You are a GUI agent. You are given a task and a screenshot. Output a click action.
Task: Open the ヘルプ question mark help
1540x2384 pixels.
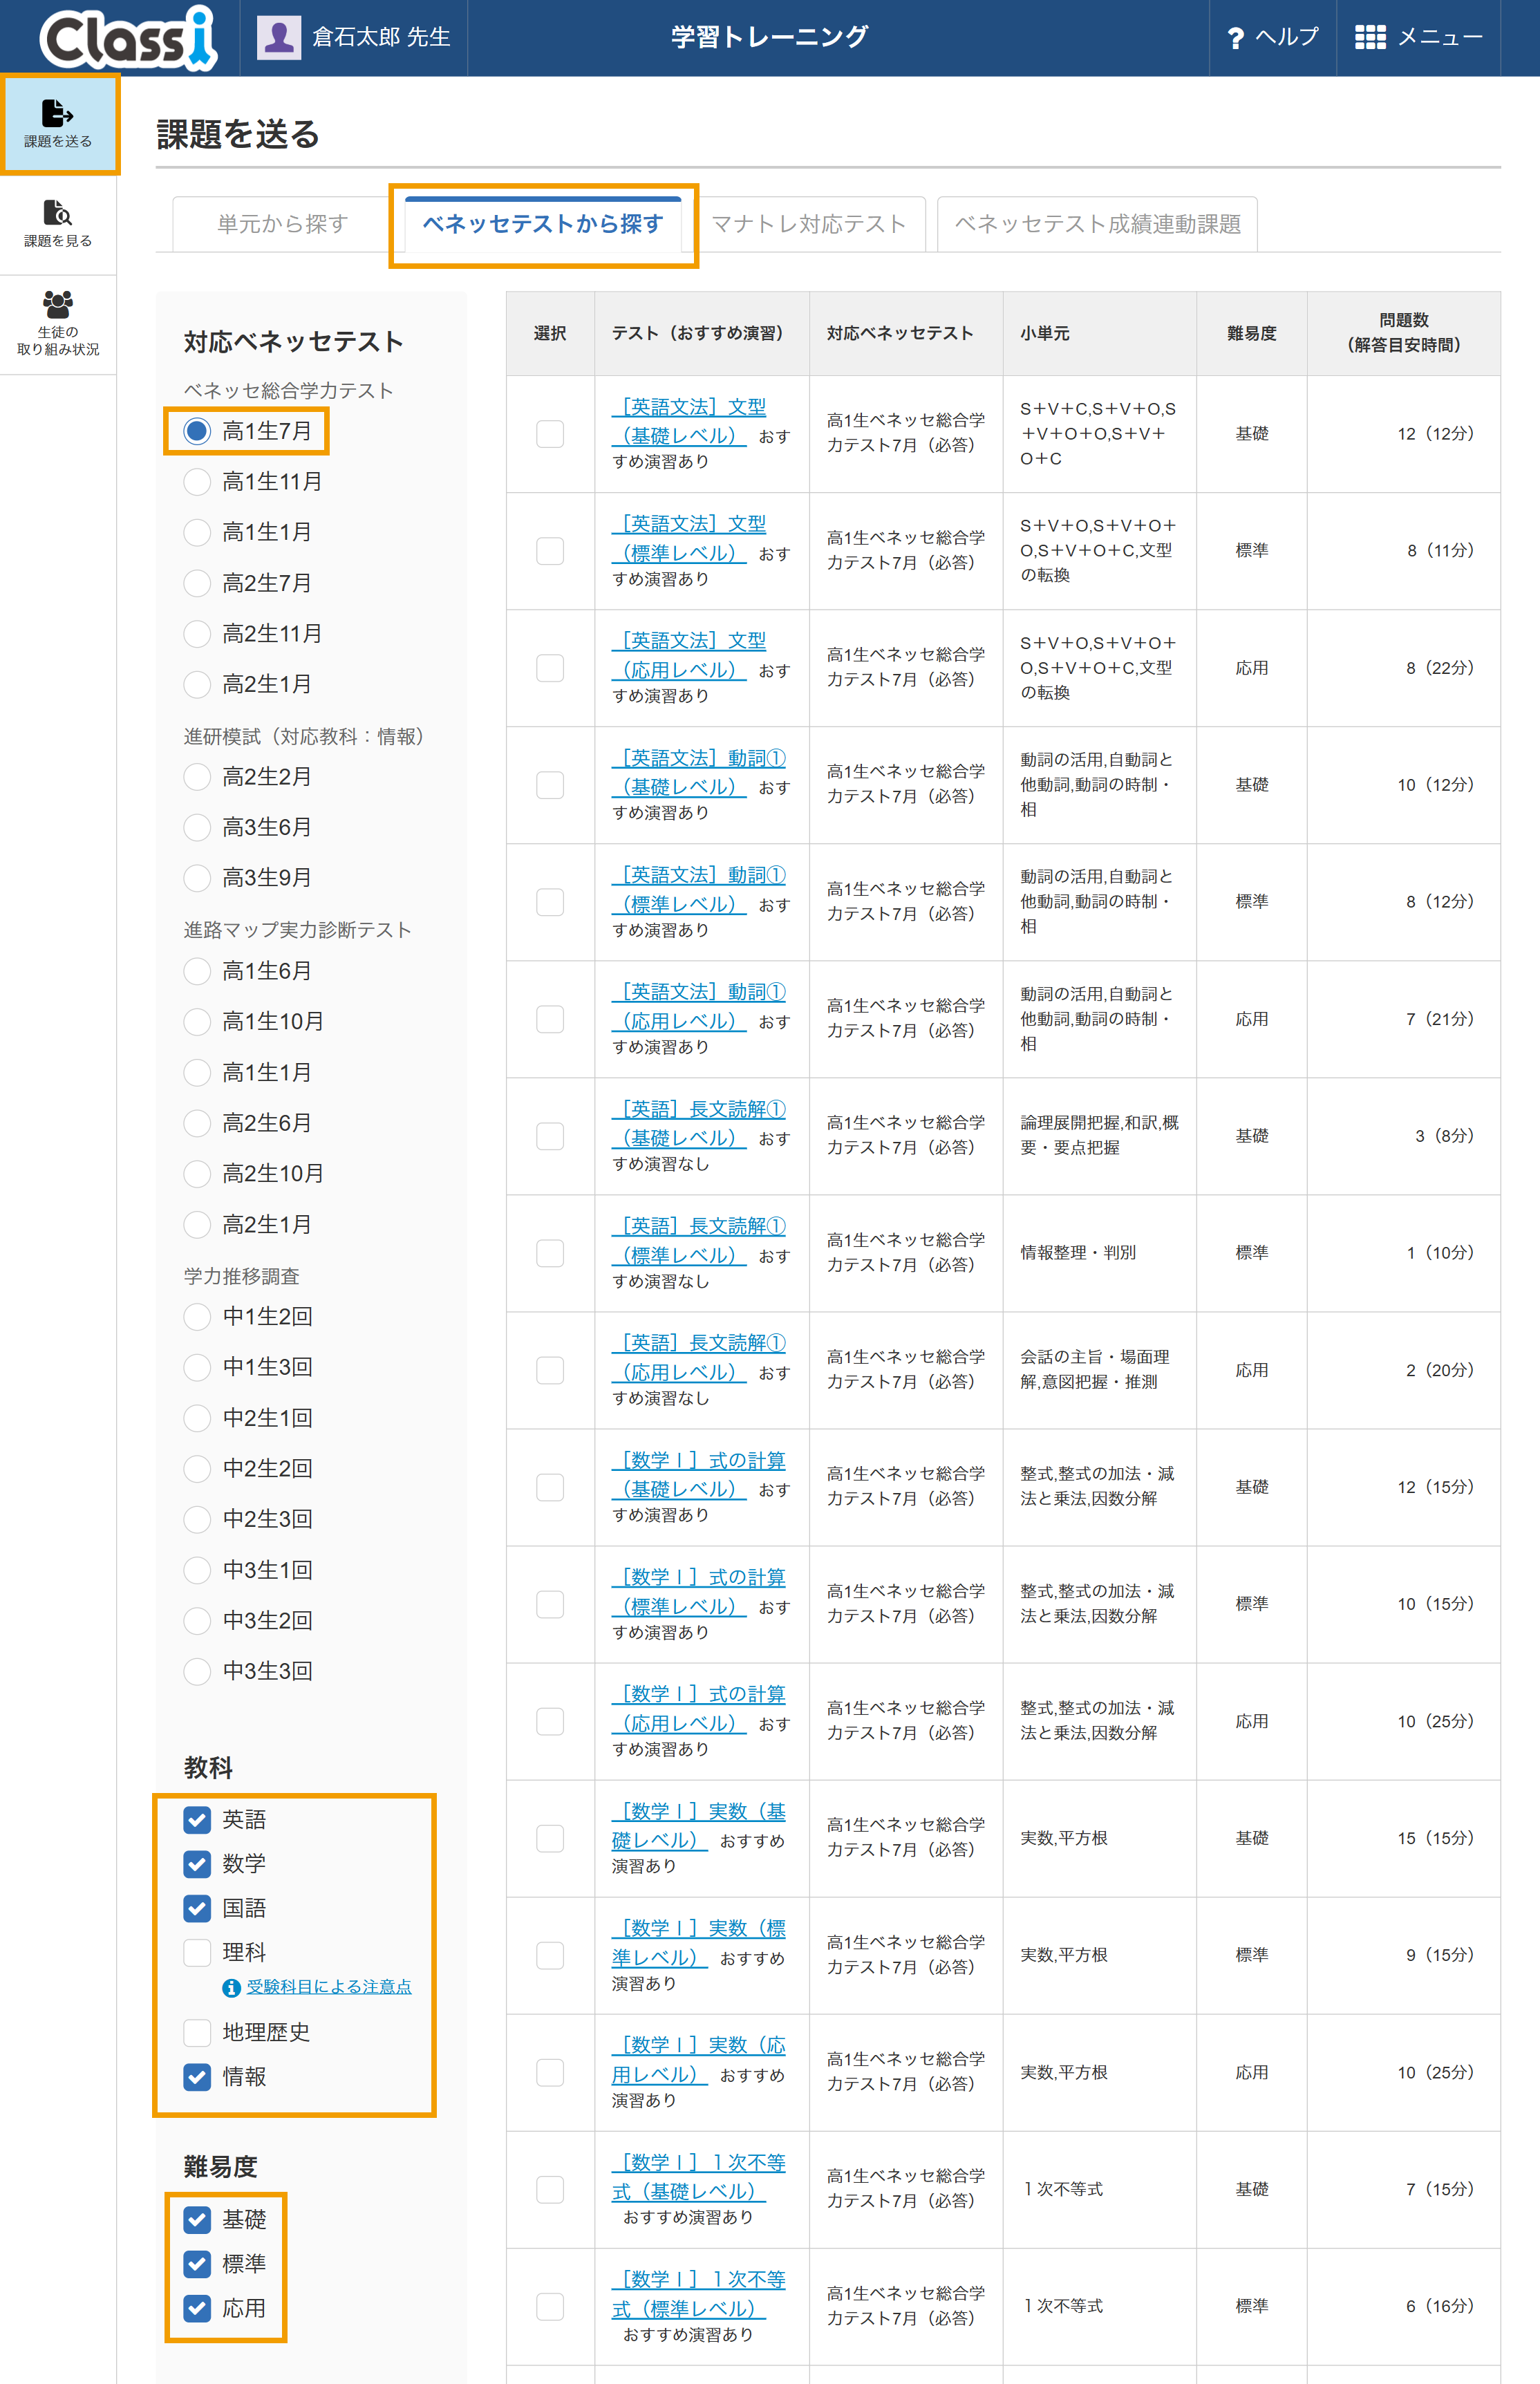1272,38
